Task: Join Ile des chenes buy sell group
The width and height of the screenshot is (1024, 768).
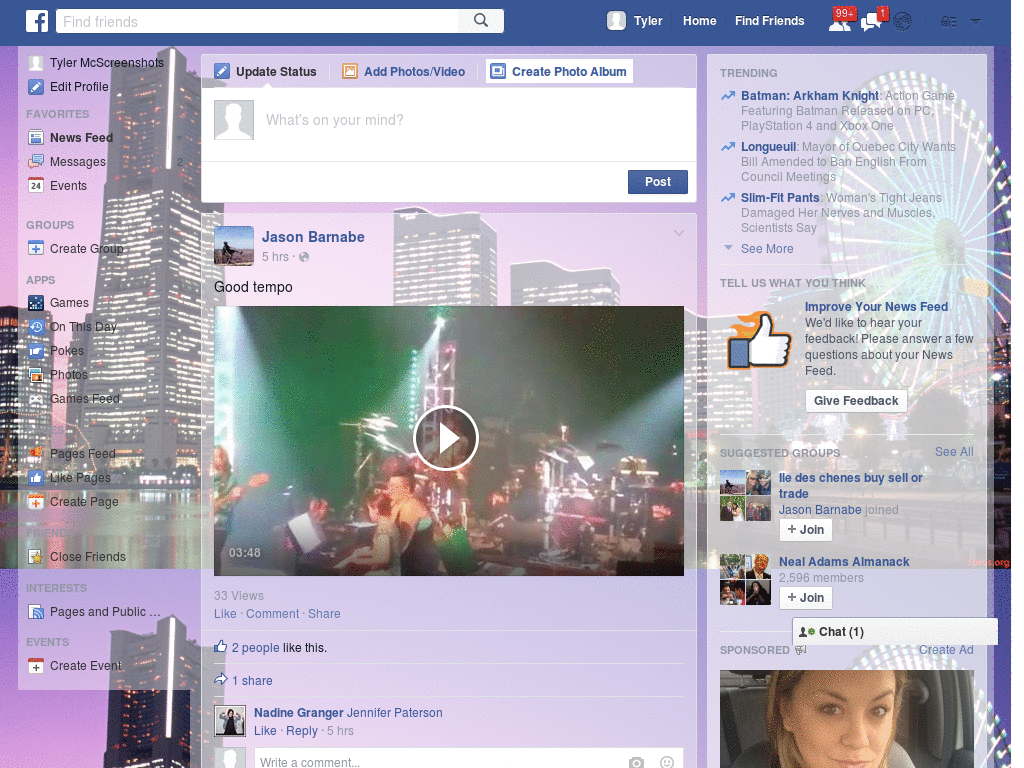Action: 806,530
